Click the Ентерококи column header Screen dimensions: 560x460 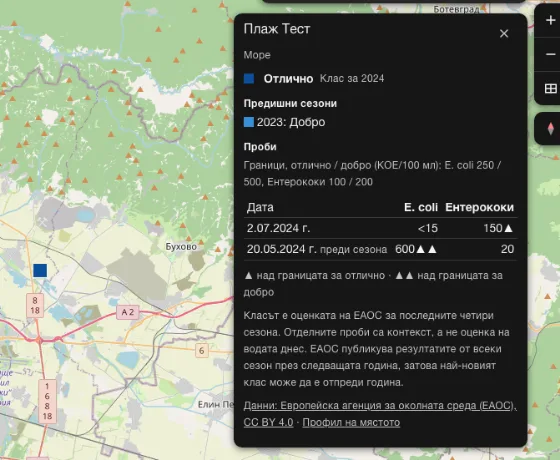pyautogui.click(x=479, y=208)
